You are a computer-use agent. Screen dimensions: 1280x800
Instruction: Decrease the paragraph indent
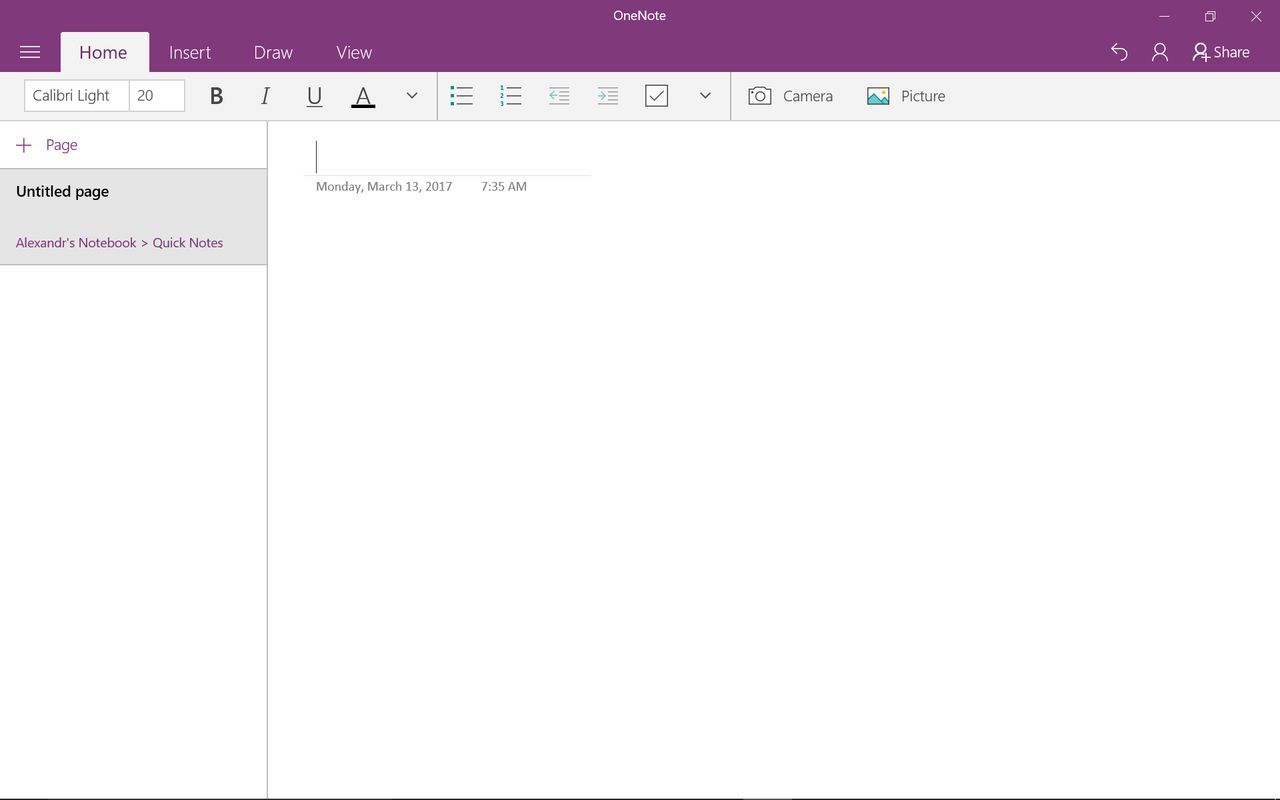[x=559, y=96]
